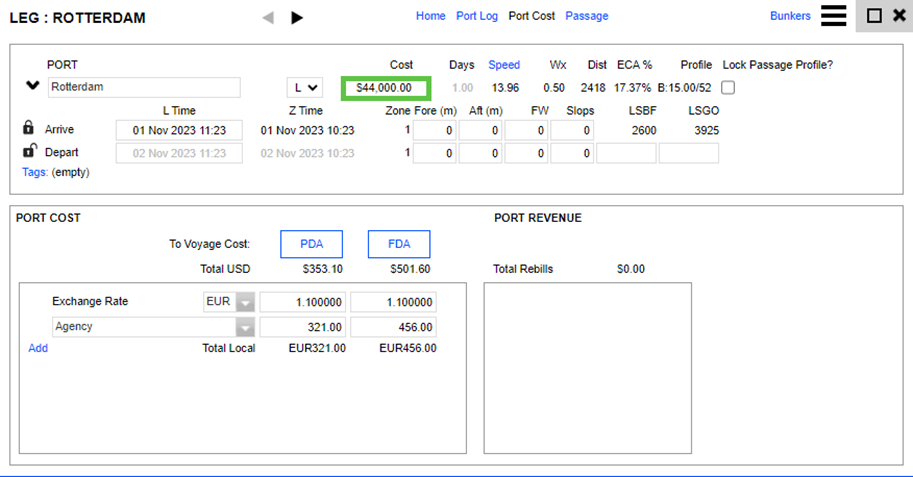Viewport: 913px width, 477px height.
Task: Click the $44,000.00 Cost field
Action: [385, 88]
